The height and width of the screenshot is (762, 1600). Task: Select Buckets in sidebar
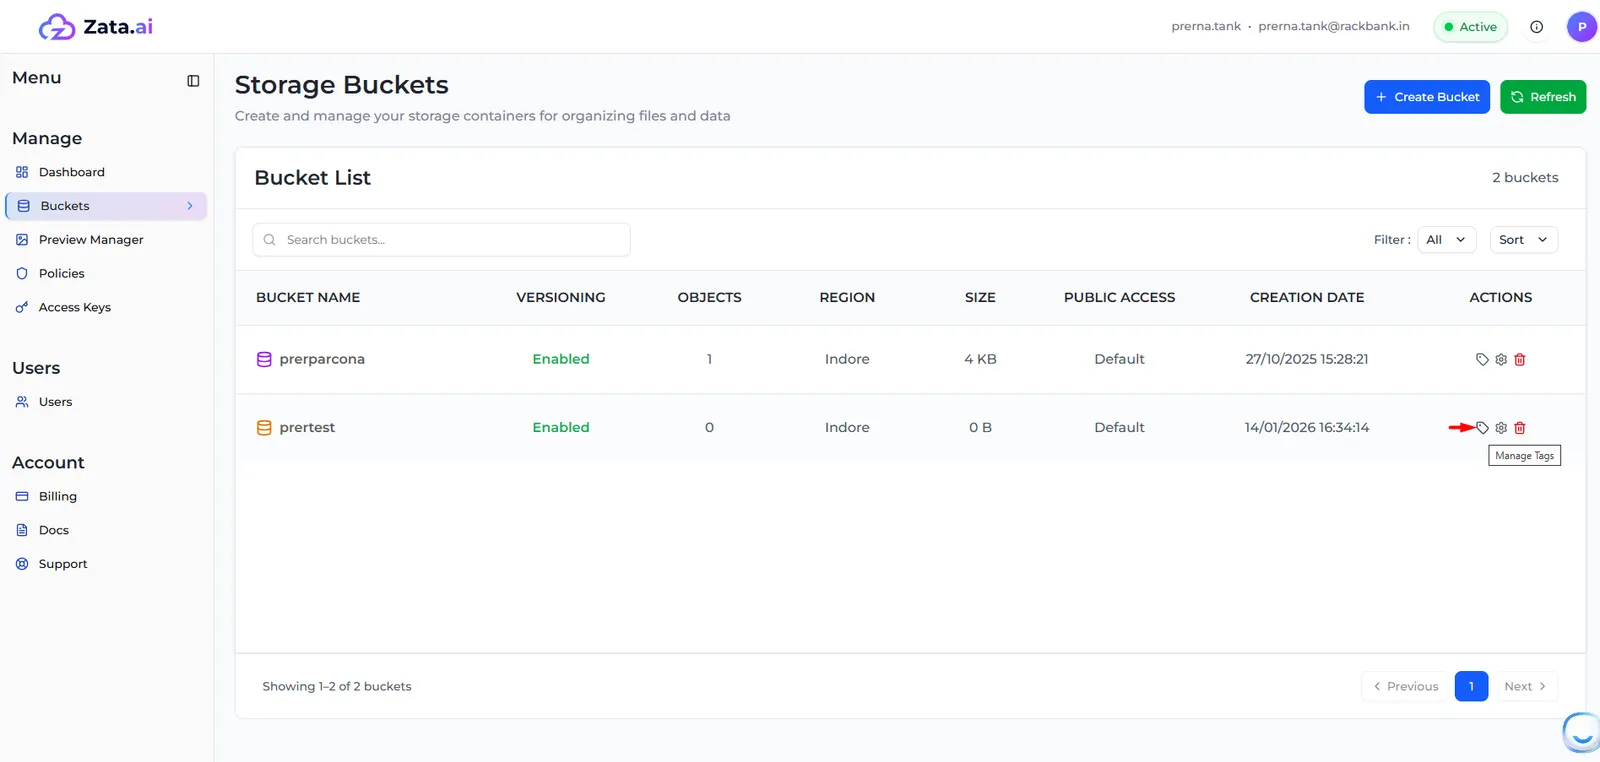click(106, 206)
